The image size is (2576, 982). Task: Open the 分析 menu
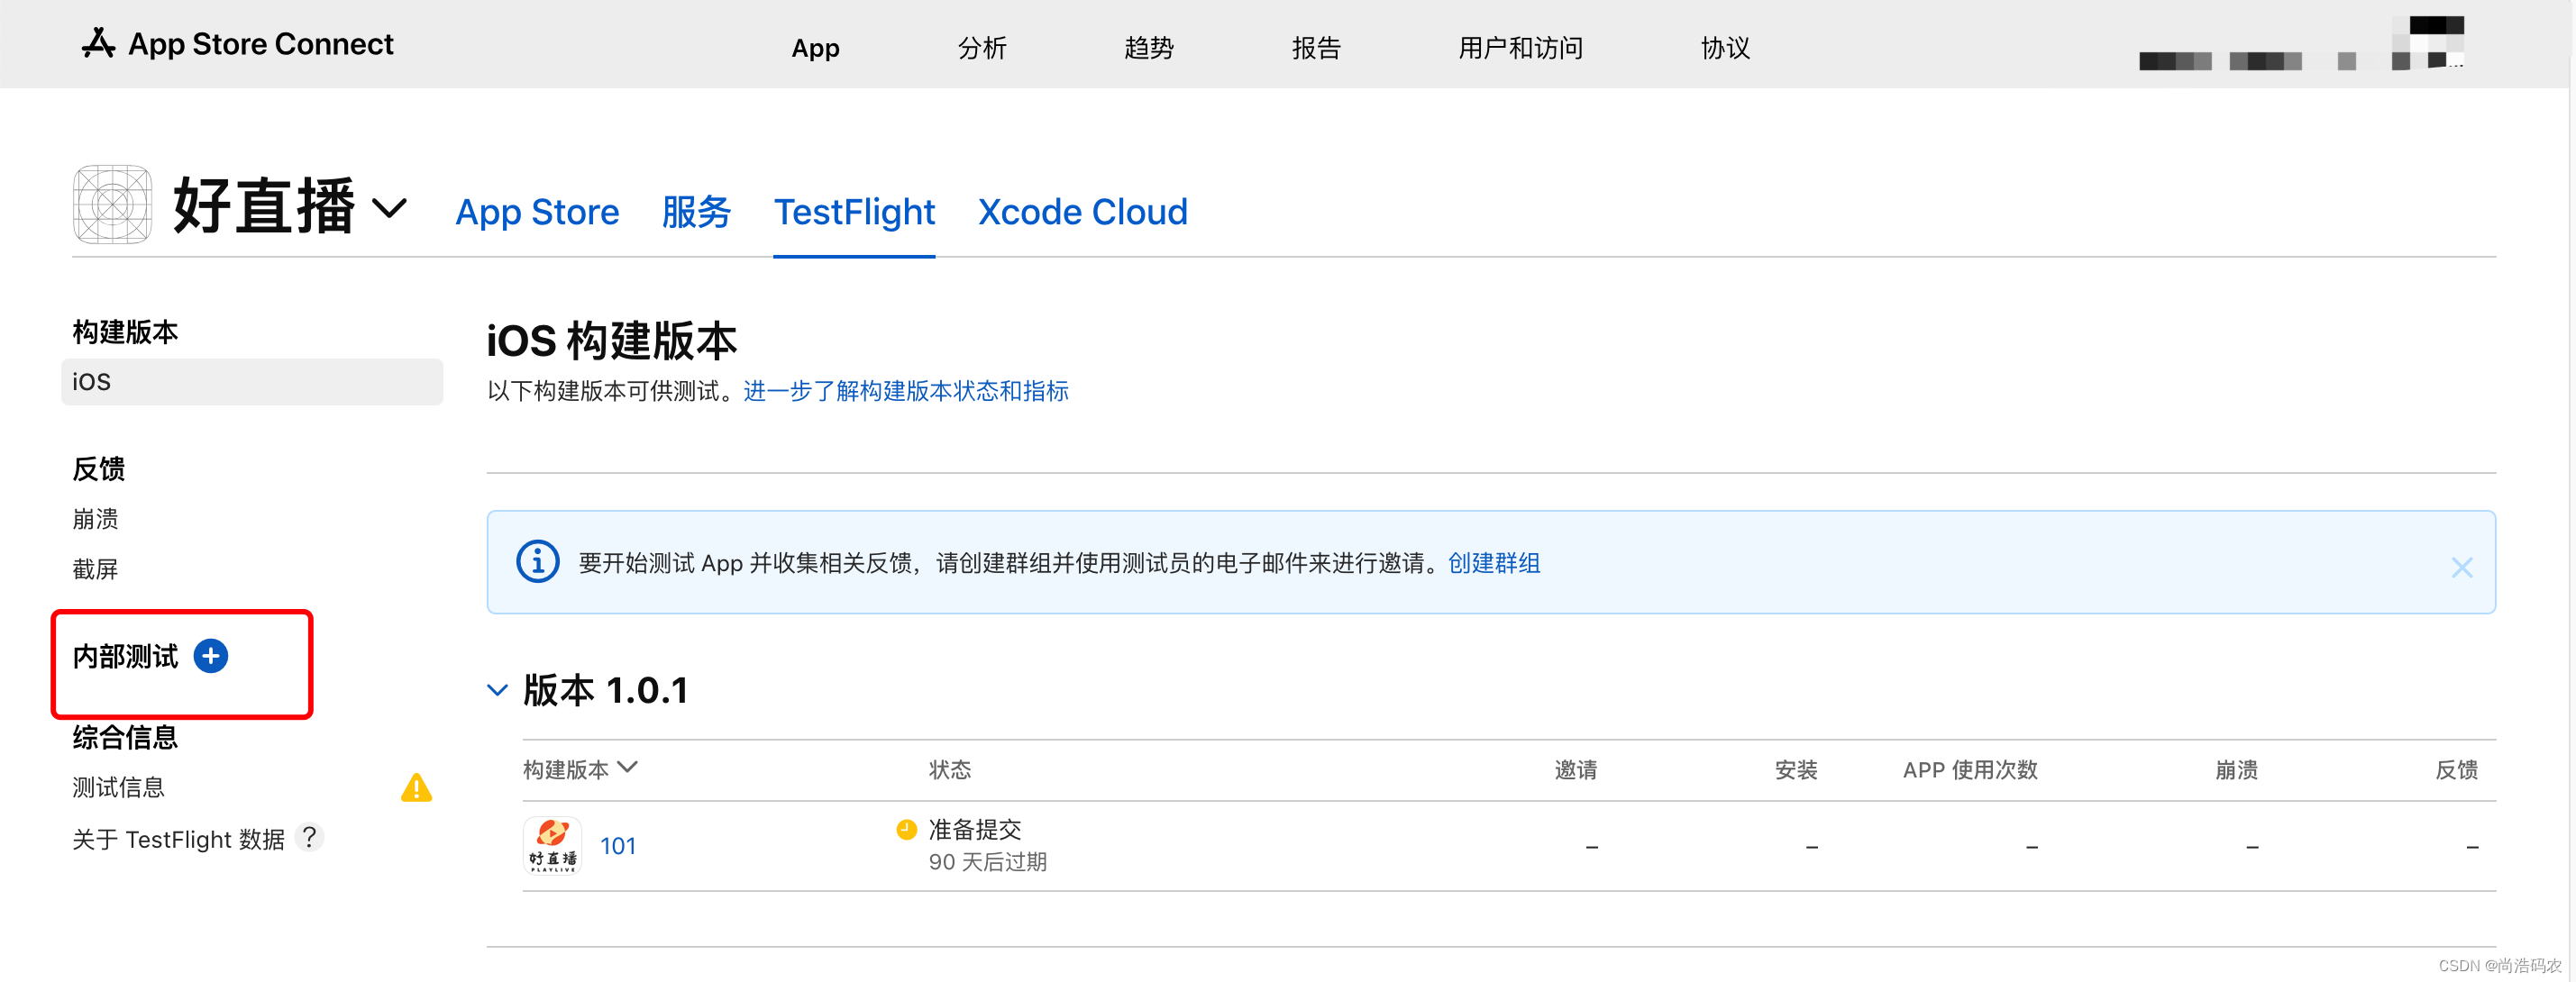click(982, 47)
